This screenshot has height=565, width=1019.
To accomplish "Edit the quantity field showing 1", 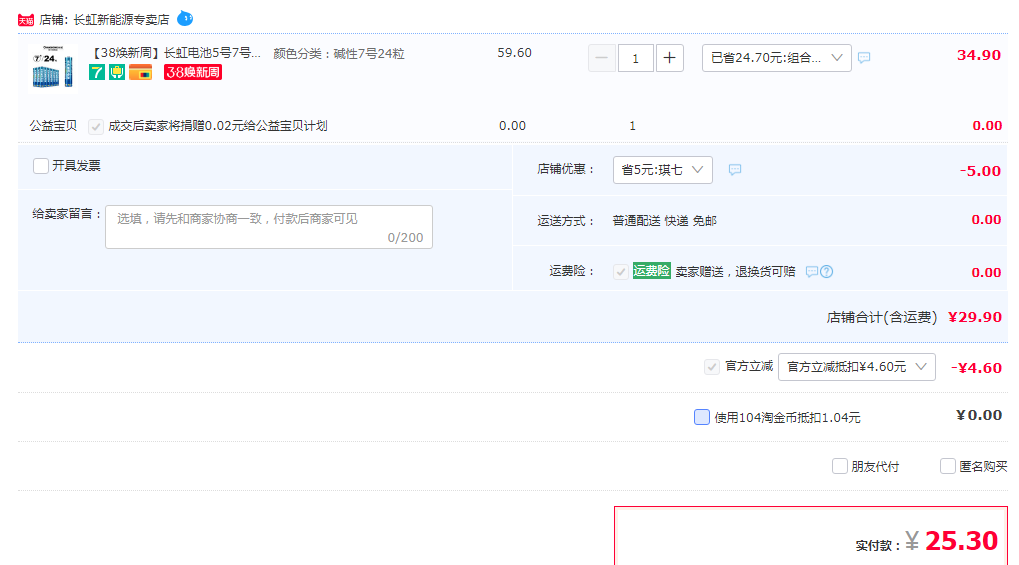I will pyautogui.click(x=636, y=58).
